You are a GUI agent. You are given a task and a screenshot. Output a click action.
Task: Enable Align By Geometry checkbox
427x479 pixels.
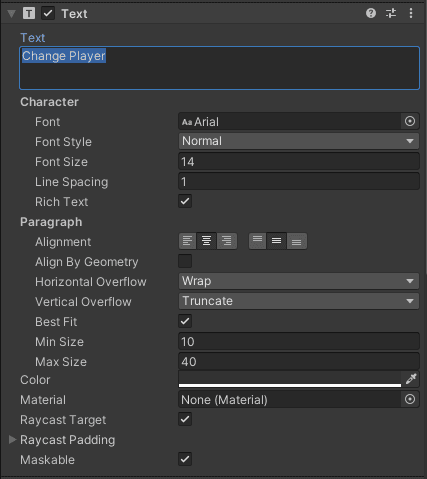185,261
